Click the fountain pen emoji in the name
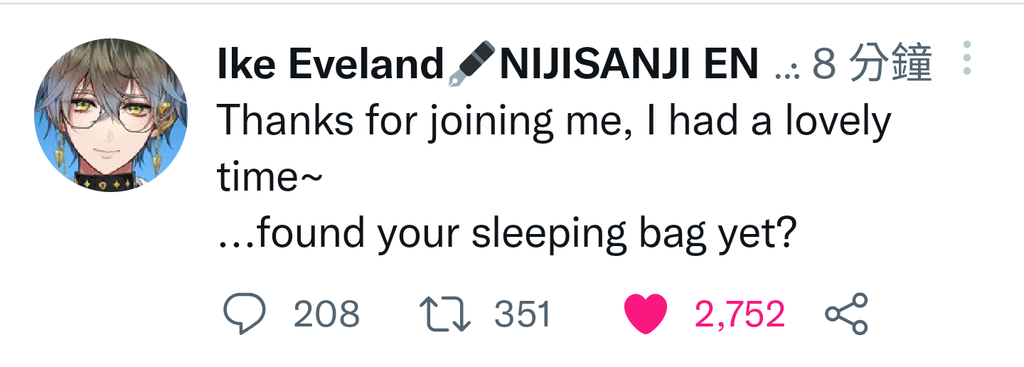Screen dimensions: 1024x367 [x=472, y=64]
